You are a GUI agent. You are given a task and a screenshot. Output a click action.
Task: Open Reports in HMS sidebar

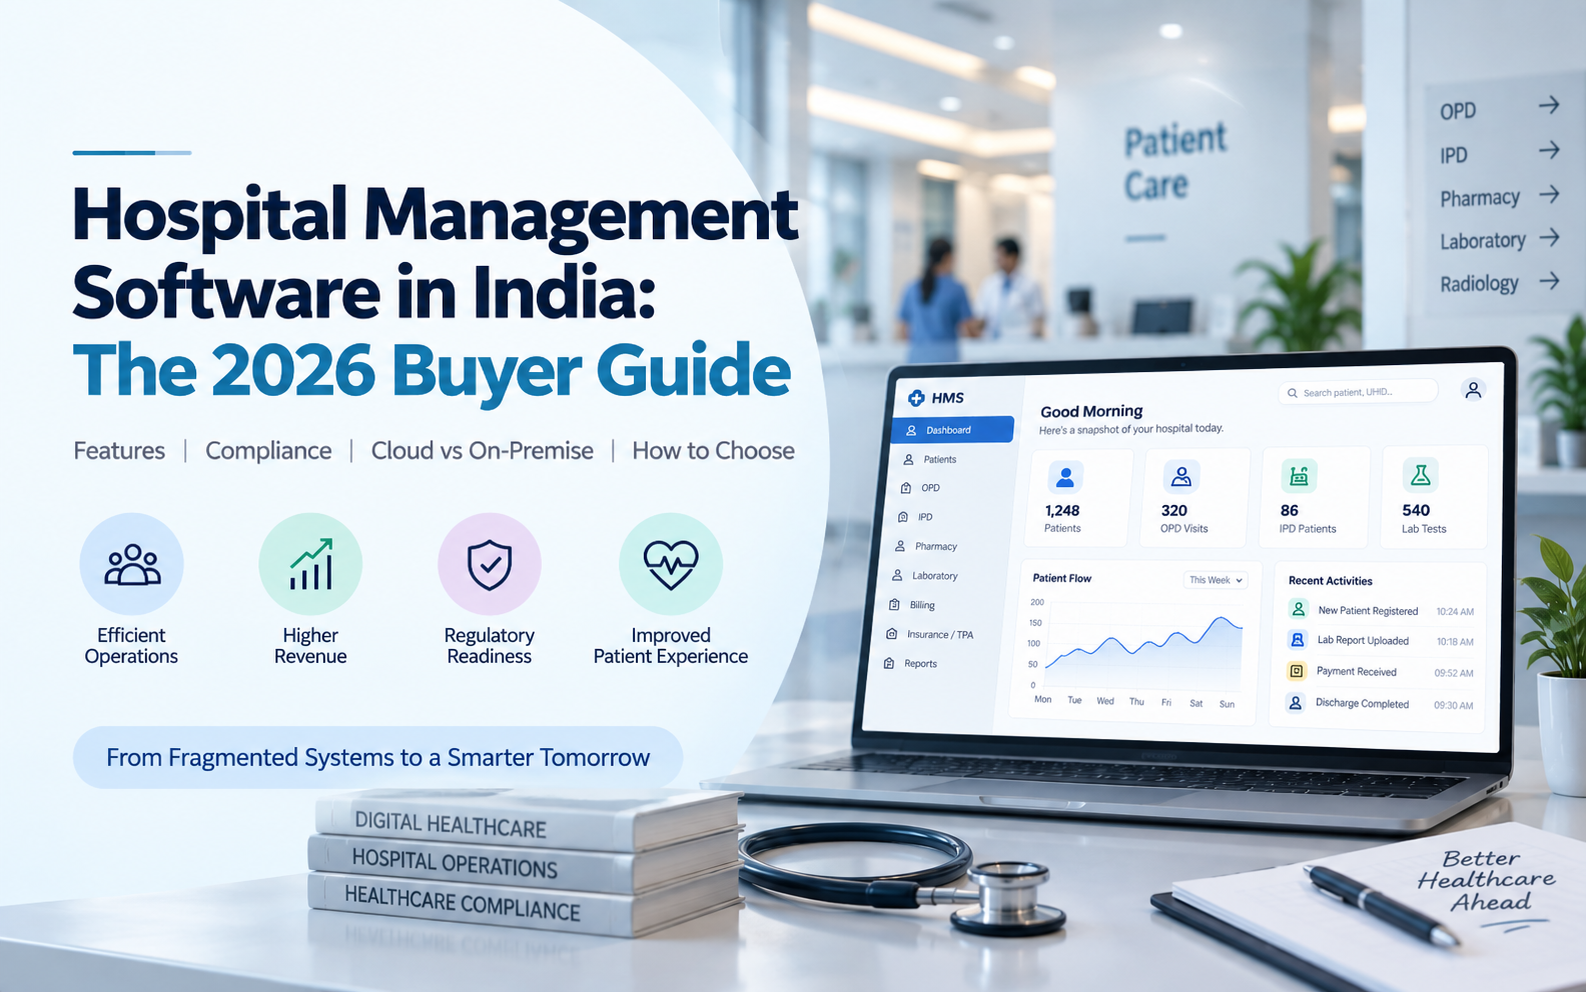pyautogui.click(x=910, y=663)
